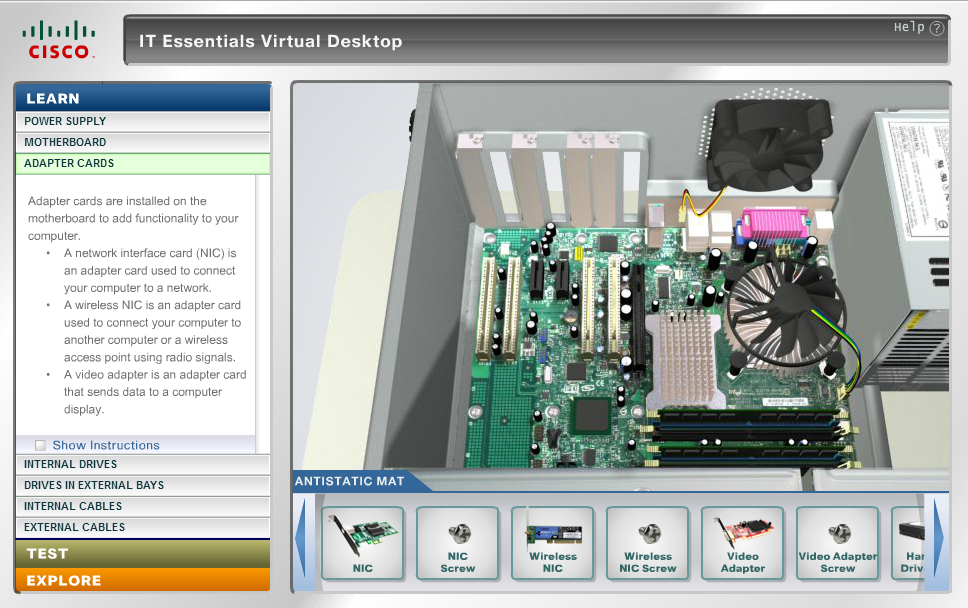This screenshot has height=608, width=968.
Task: Select the Video Adapter card
Action: click(742, 543)
